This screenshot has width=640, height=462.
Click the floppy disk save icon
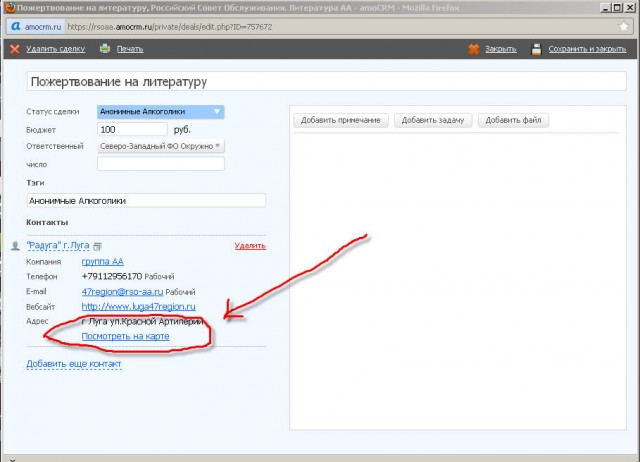tap(537, 48)
